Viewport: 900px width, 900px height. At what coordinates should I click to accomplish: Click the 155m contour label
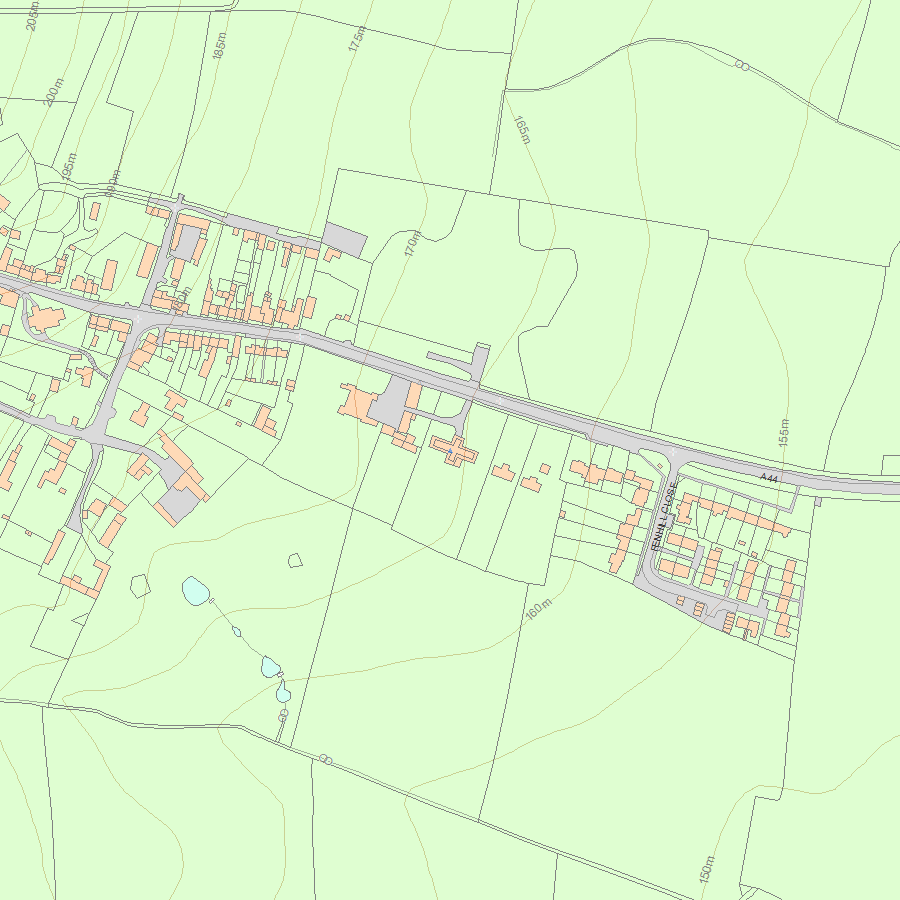pos(783,433)
